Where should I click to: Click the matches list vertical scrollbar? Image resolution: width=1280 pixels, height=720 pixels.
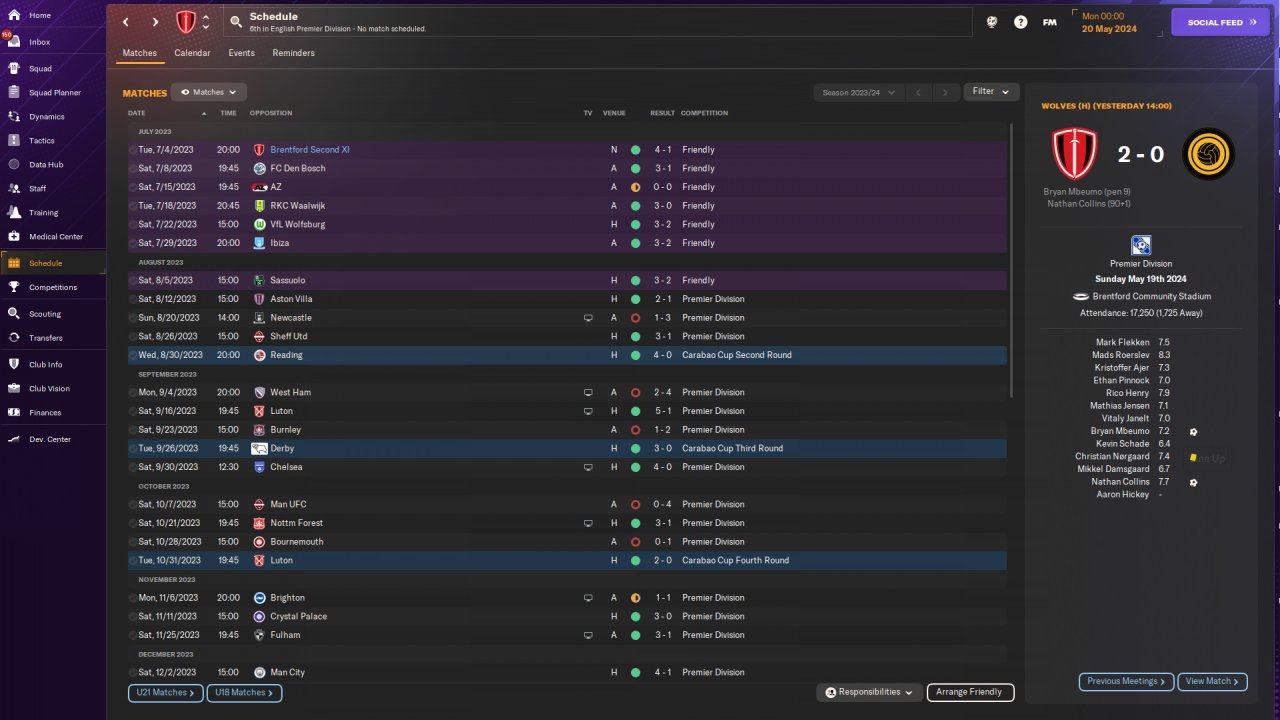(1013, 260)
